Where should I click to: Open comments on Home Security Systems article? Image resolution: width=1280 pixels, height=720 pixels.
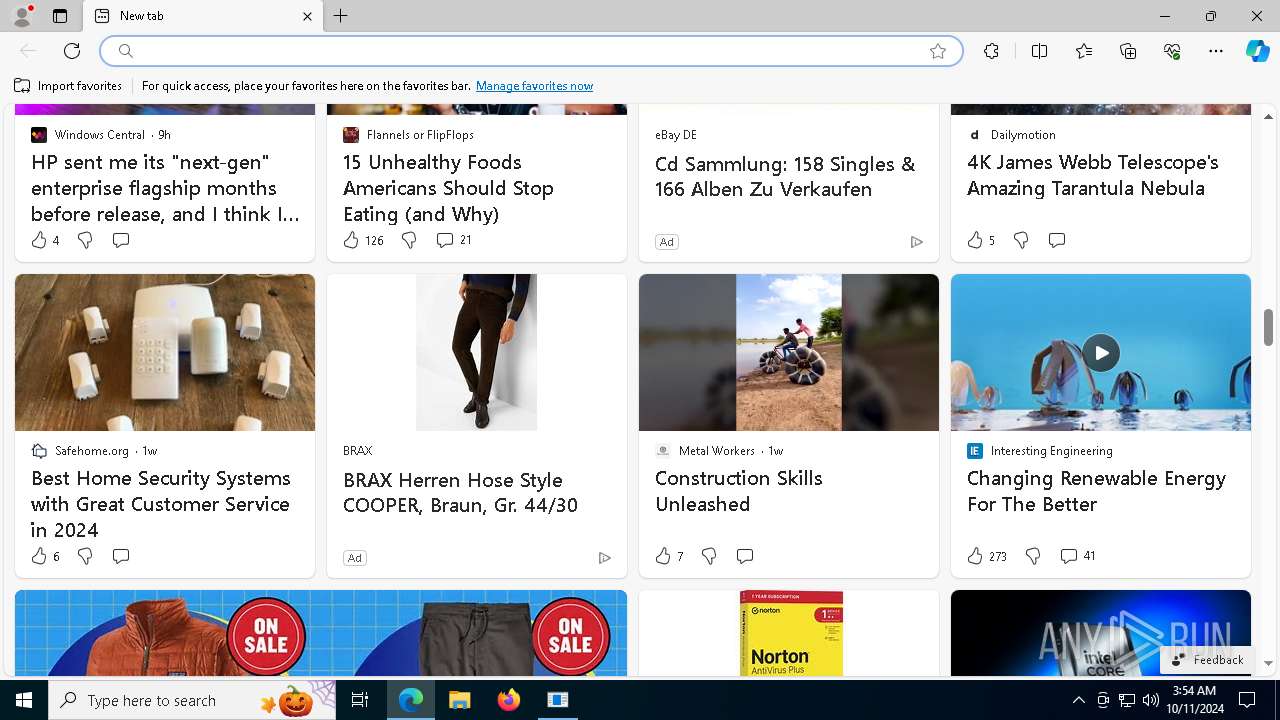click(121, 556)
